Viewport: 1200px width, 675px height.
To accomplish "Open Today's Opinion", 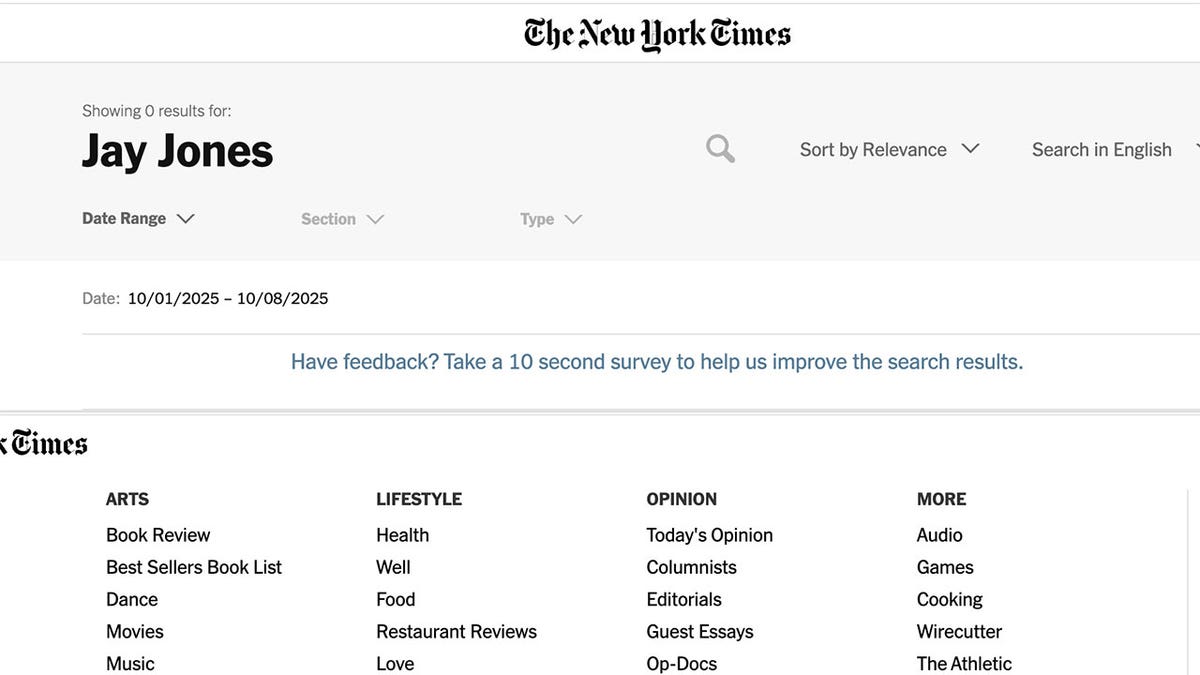I will 709,535.
